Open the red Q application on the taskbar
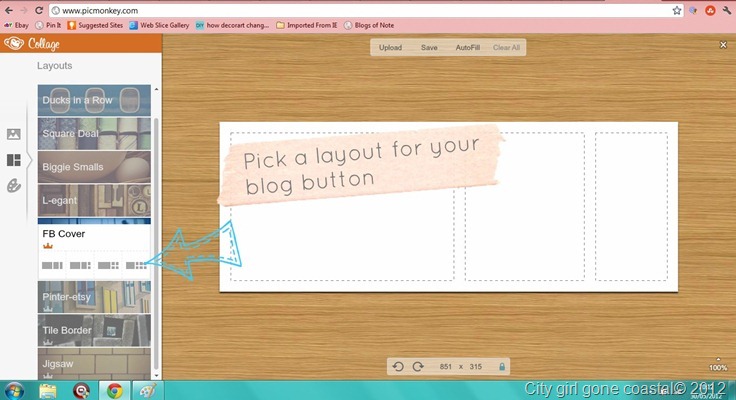This screenshot has width=736, height=400. click(x=81, y=391)
